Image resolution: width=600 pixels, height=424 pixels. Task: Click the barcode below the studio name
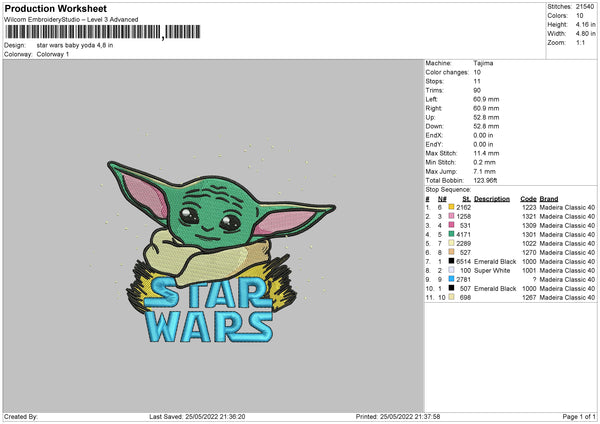point(103,32)
